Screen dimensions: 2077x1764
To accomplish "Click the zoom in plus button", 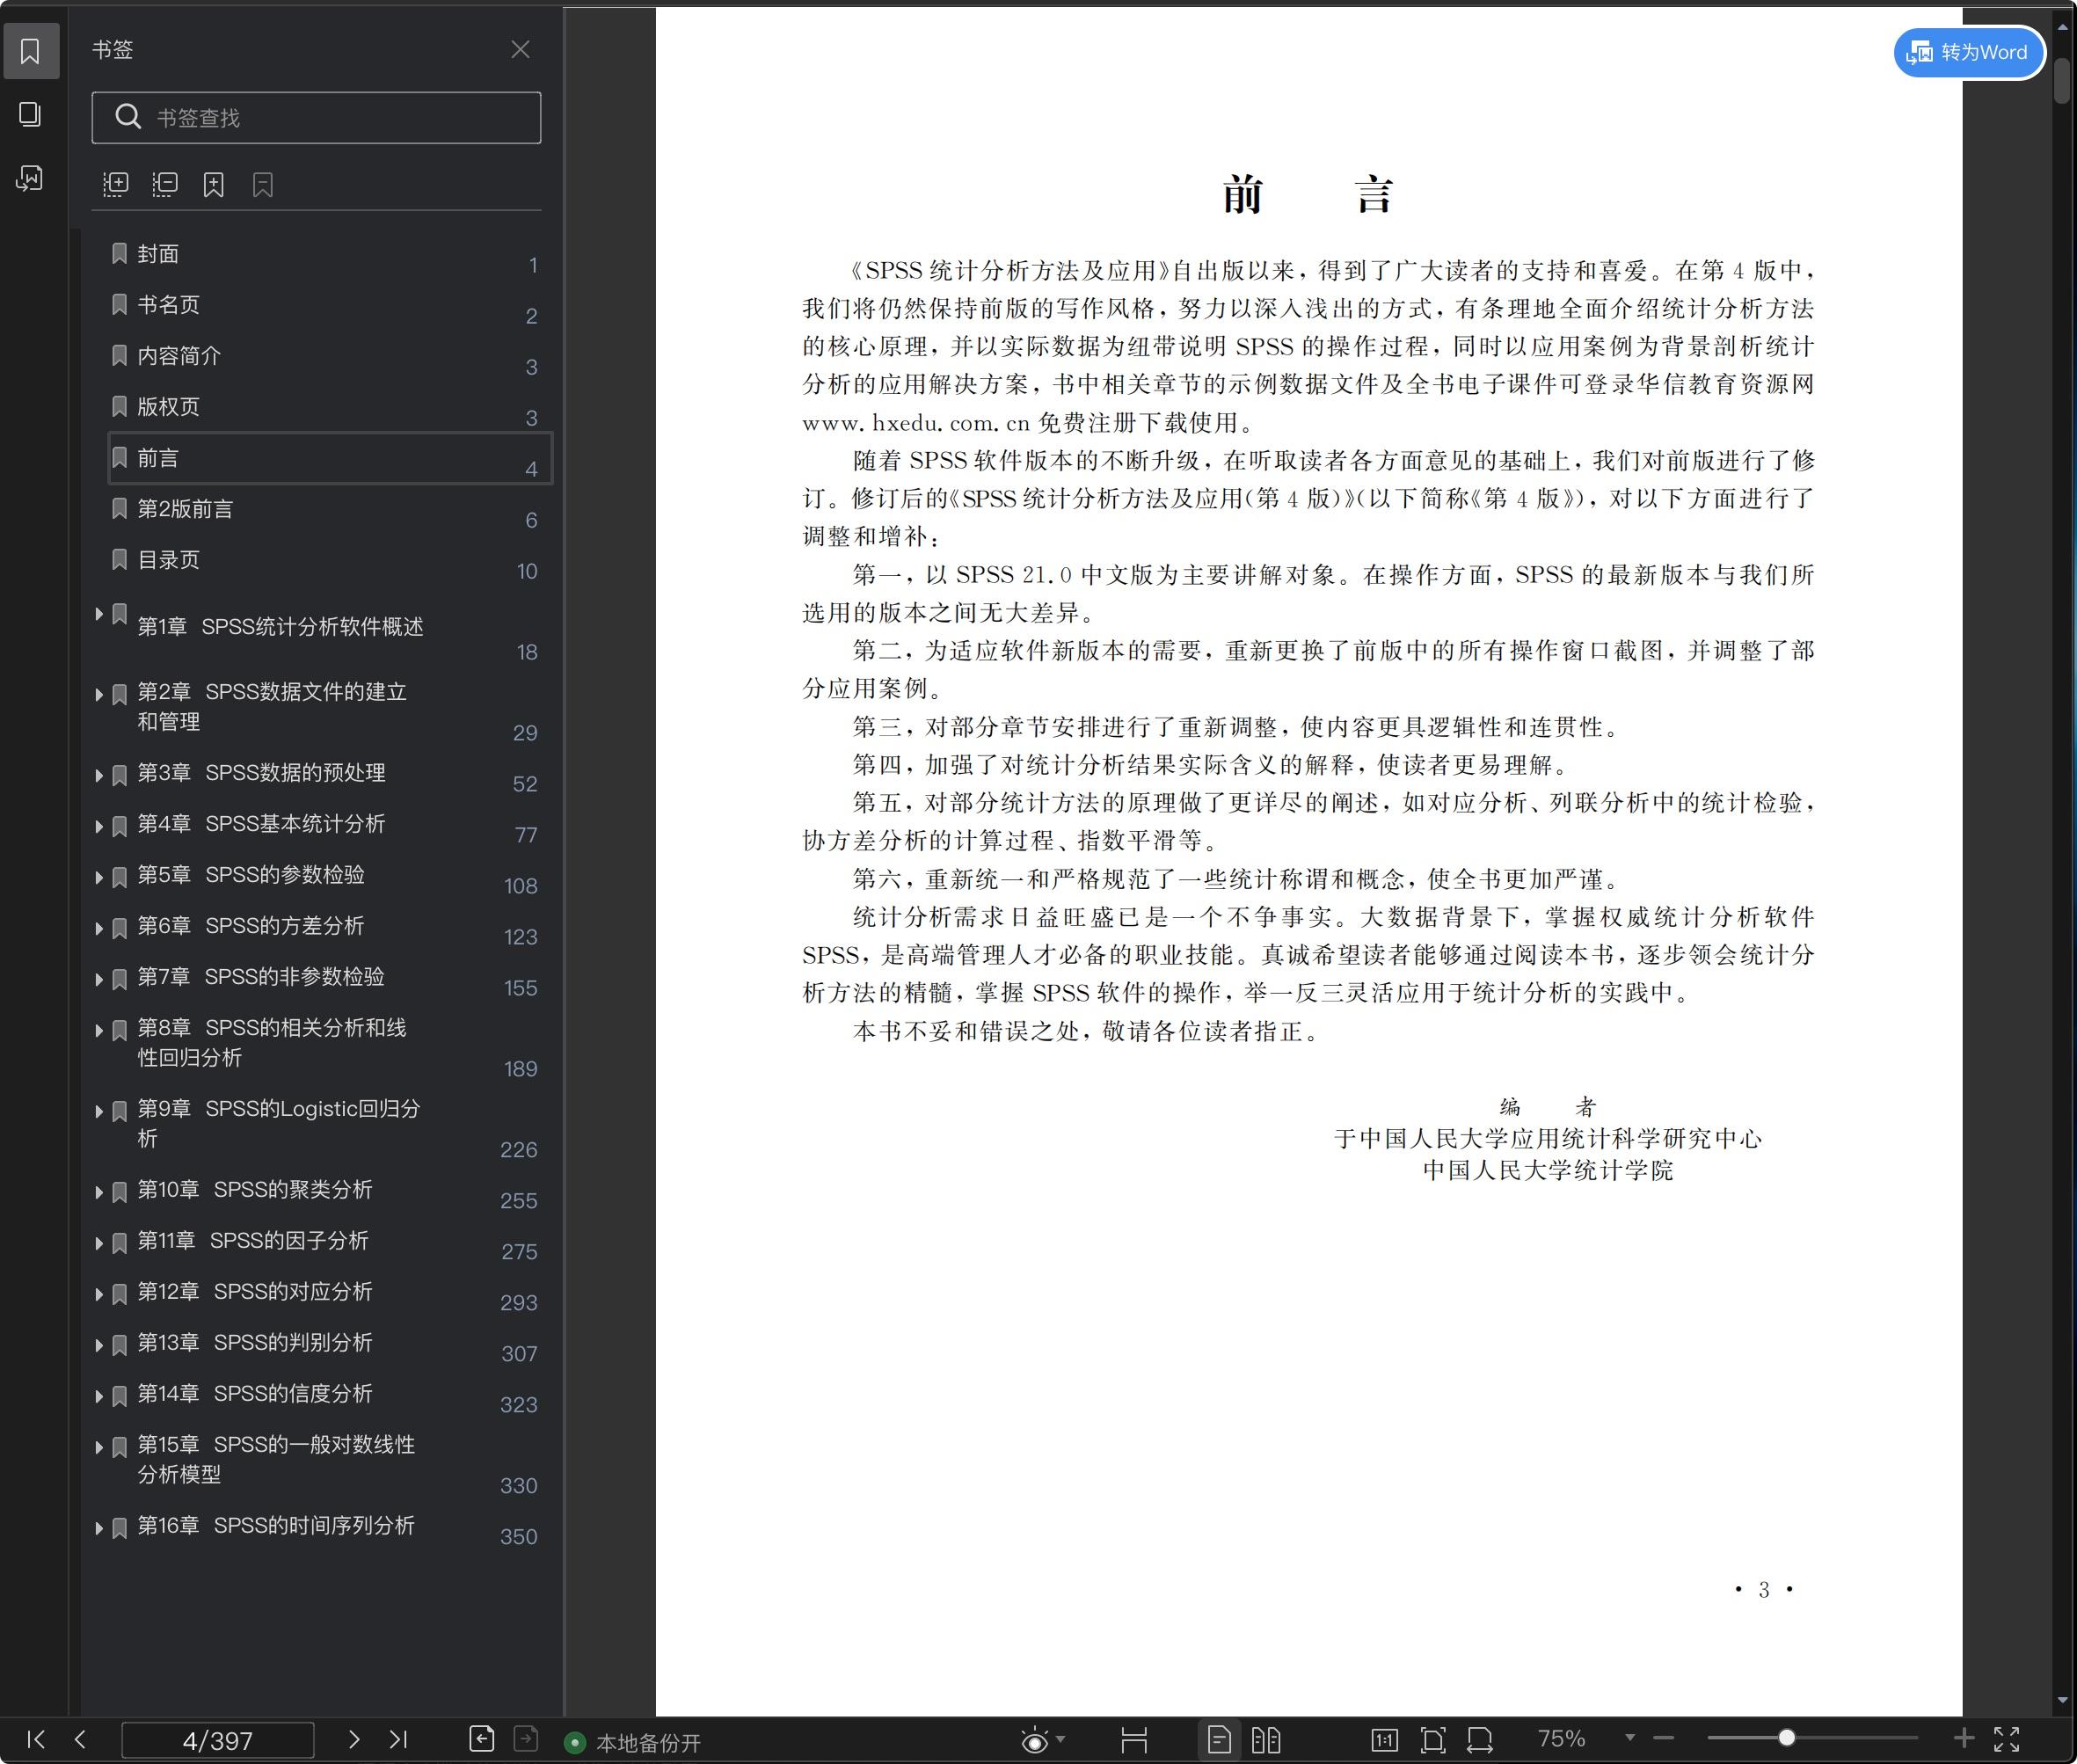I will point(1963,1738).
